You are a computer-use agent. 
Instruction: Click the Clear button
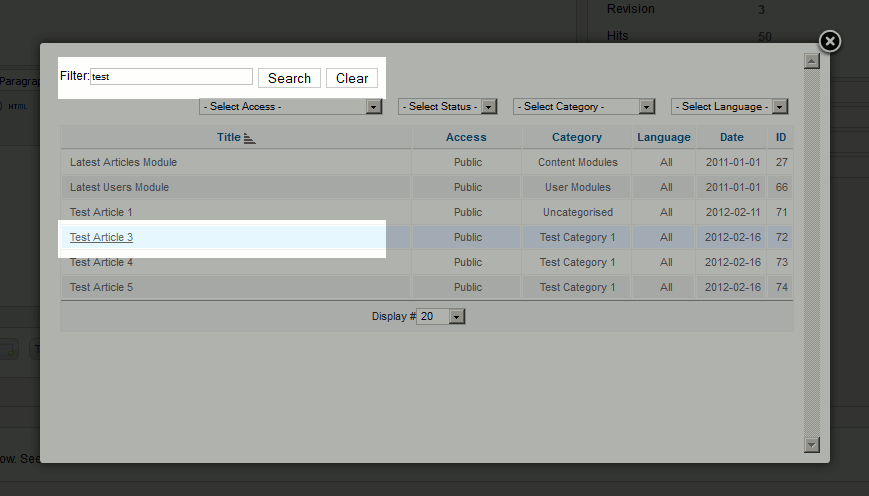click(352, 78)
